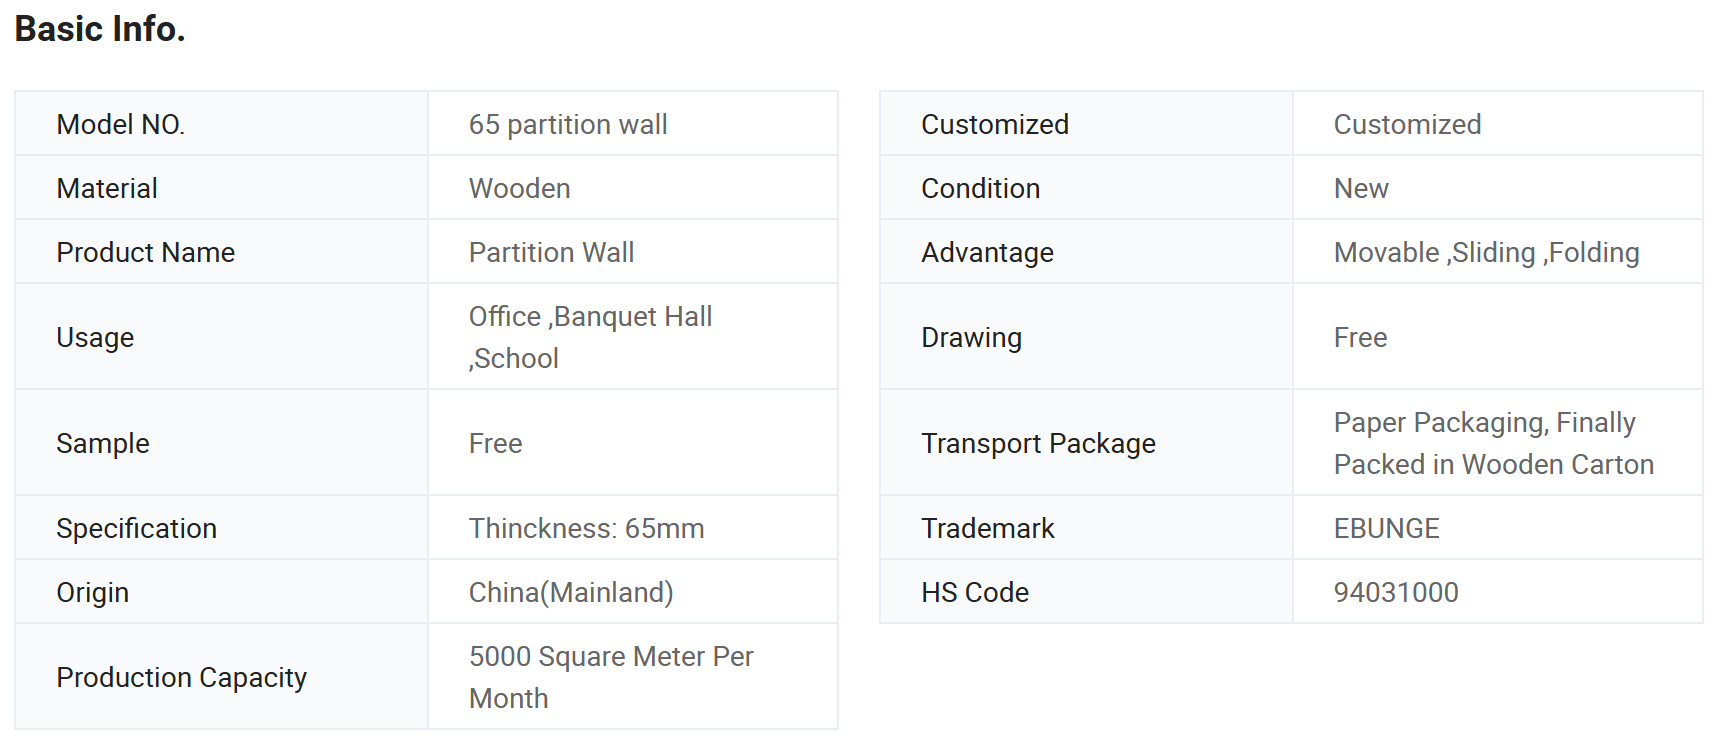The image size is (1721, 741).
Task: Select the Thinckness: 65mm specification value
Action: (x=586, y=528)
